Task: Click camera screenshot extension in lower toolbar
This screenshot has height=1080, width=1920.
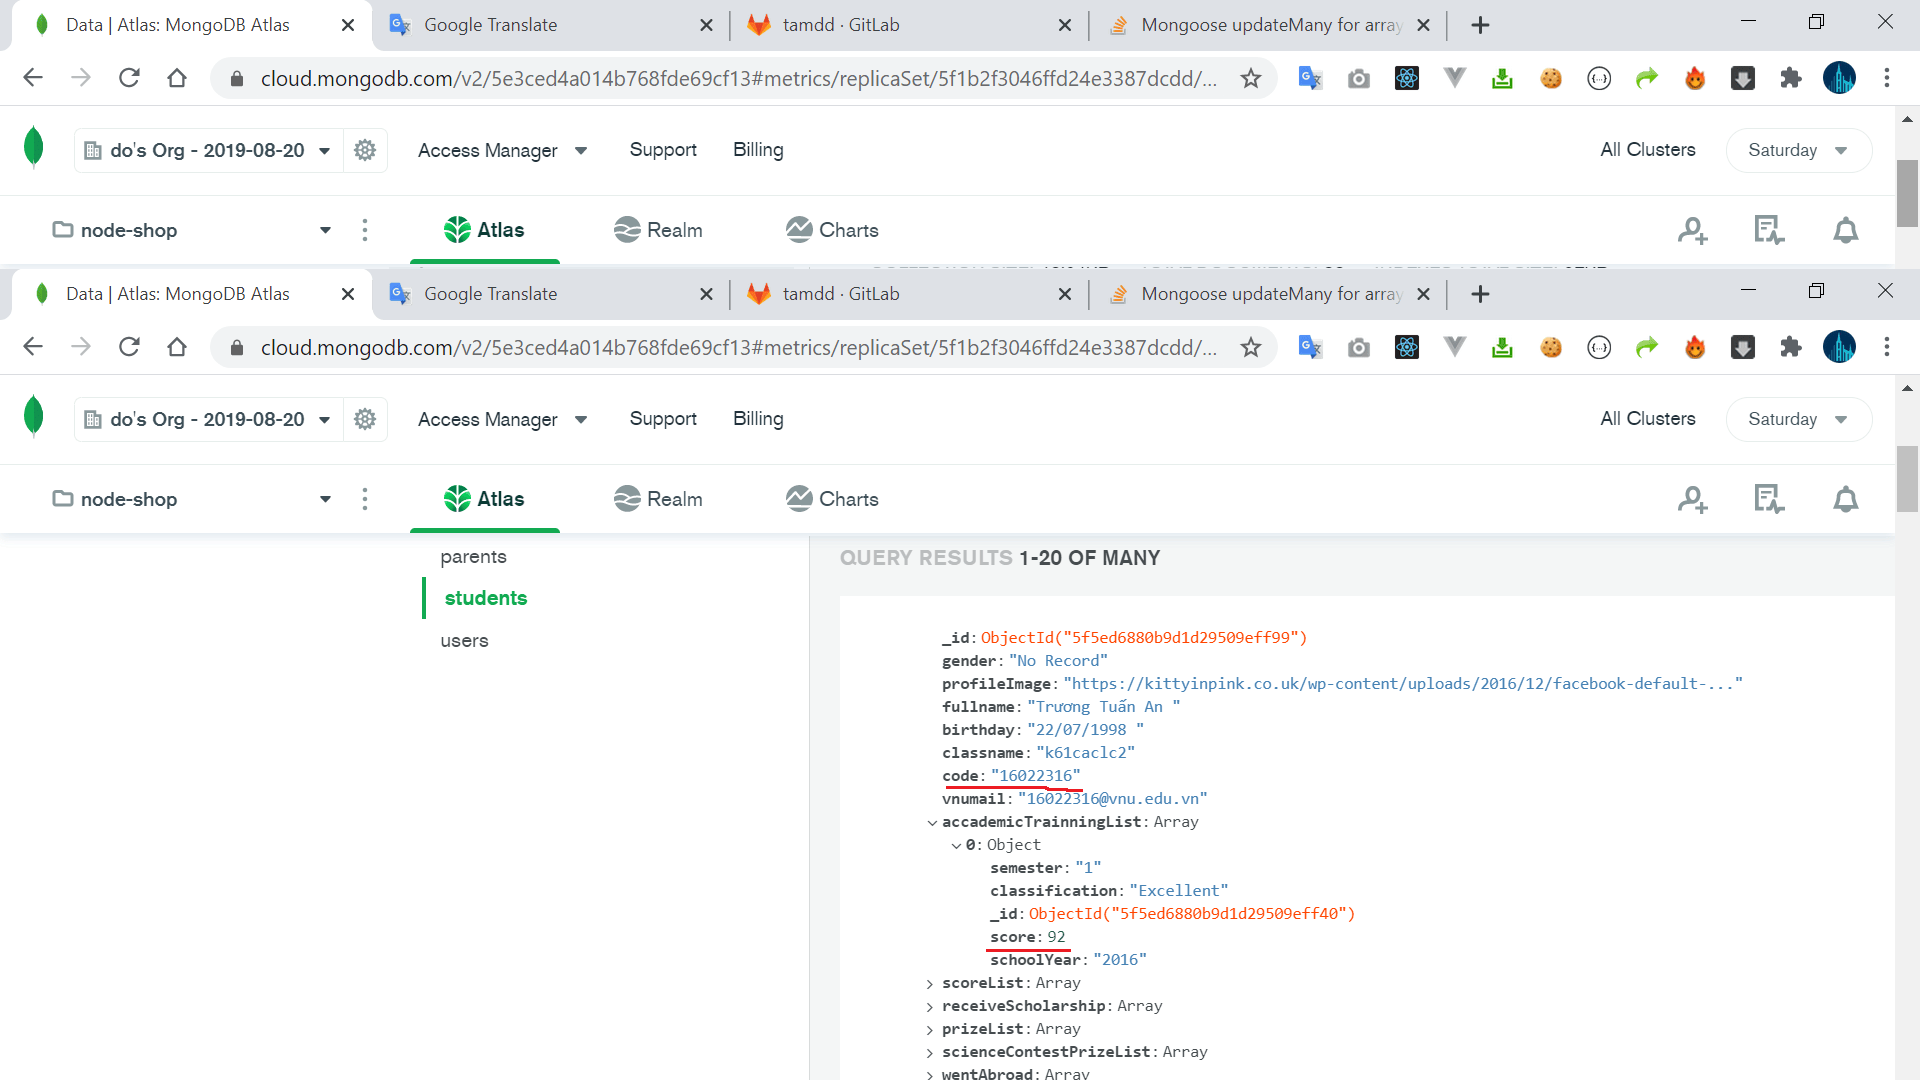Action: click(x=1359, y=347)
